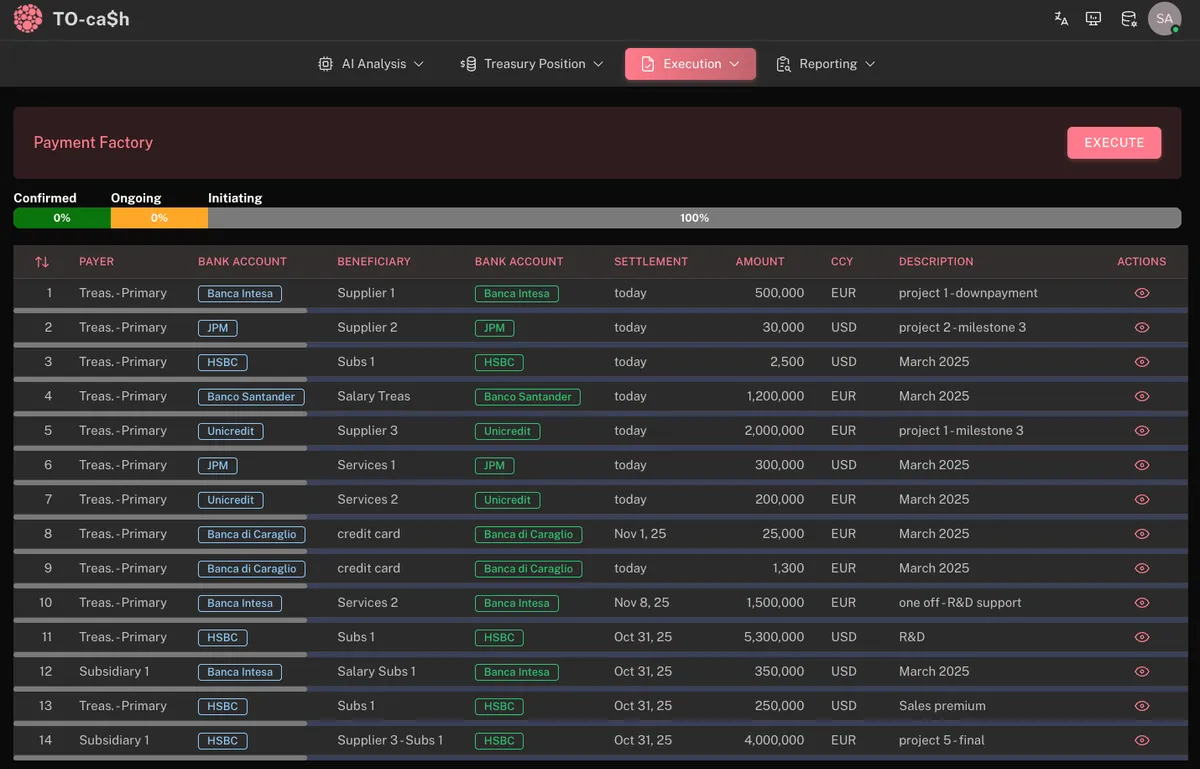This screenshot has width=1200, height=769.
Task: Open the Treasury Position dropdown chevron
Action: pos(598,64)
